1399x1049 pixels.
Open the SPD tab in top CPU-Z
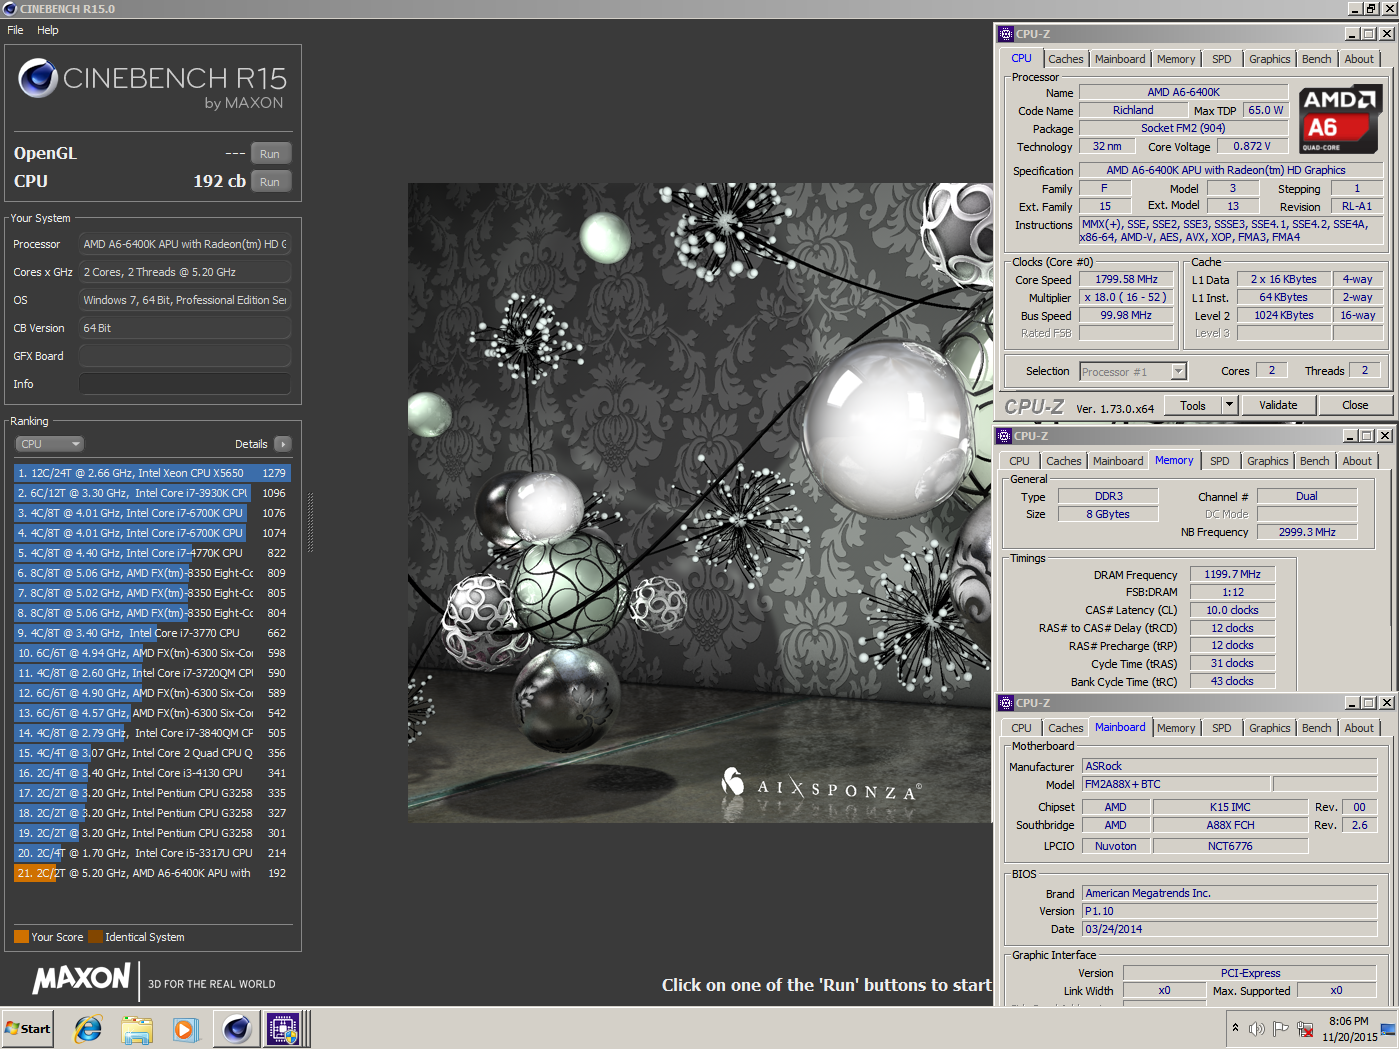point(1221,59)
